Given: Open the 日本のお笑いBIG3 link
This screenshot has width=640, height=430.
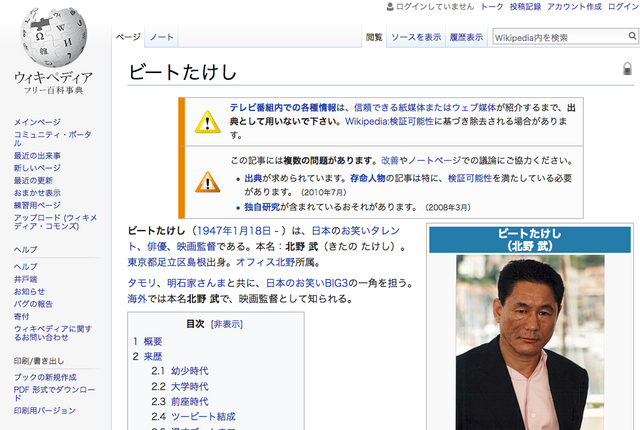Looking at the screenshot, I should 307,283.
